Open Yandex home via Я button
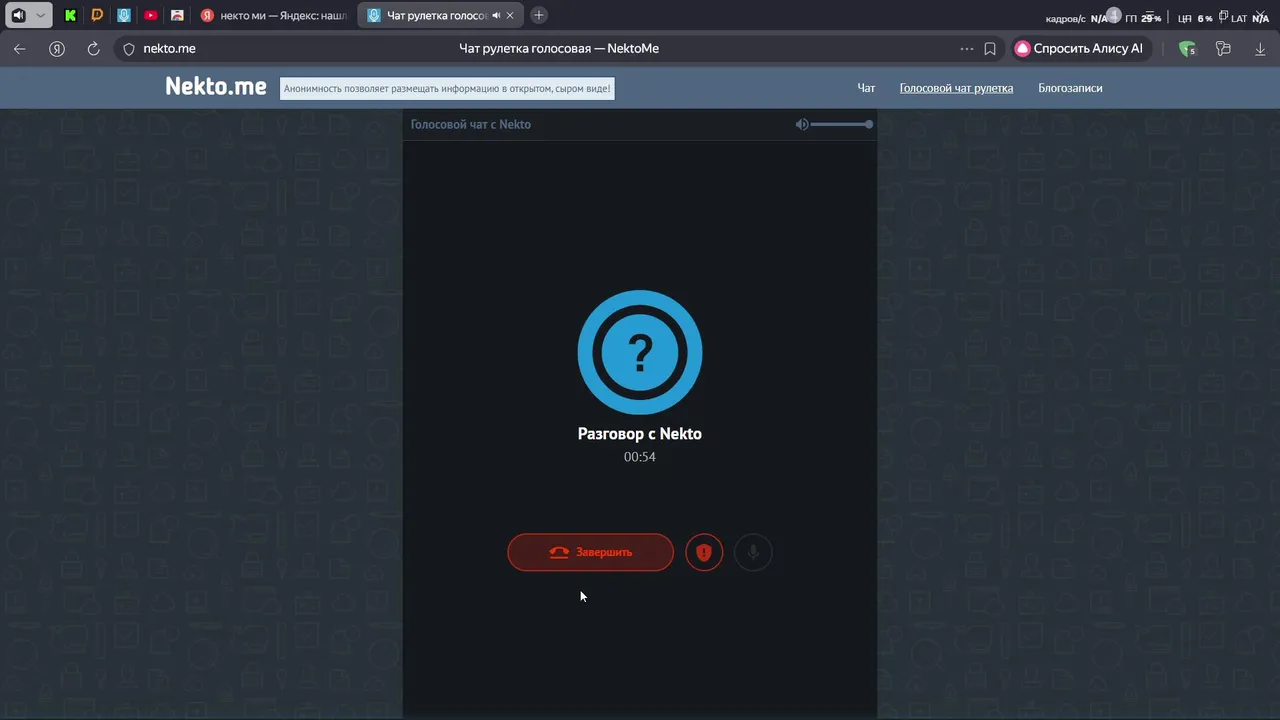1280x720 pixels. tap(57, 48)
